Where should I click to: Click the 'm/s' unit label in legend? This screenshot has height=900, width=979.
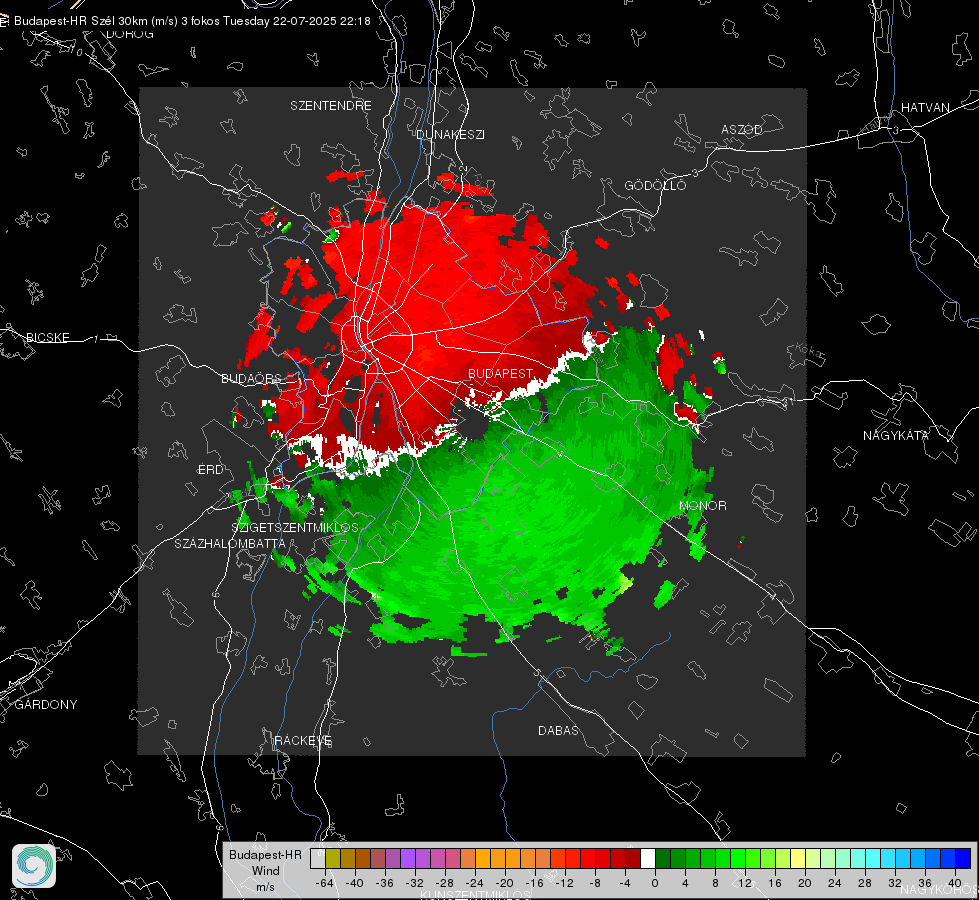[265, 886]
